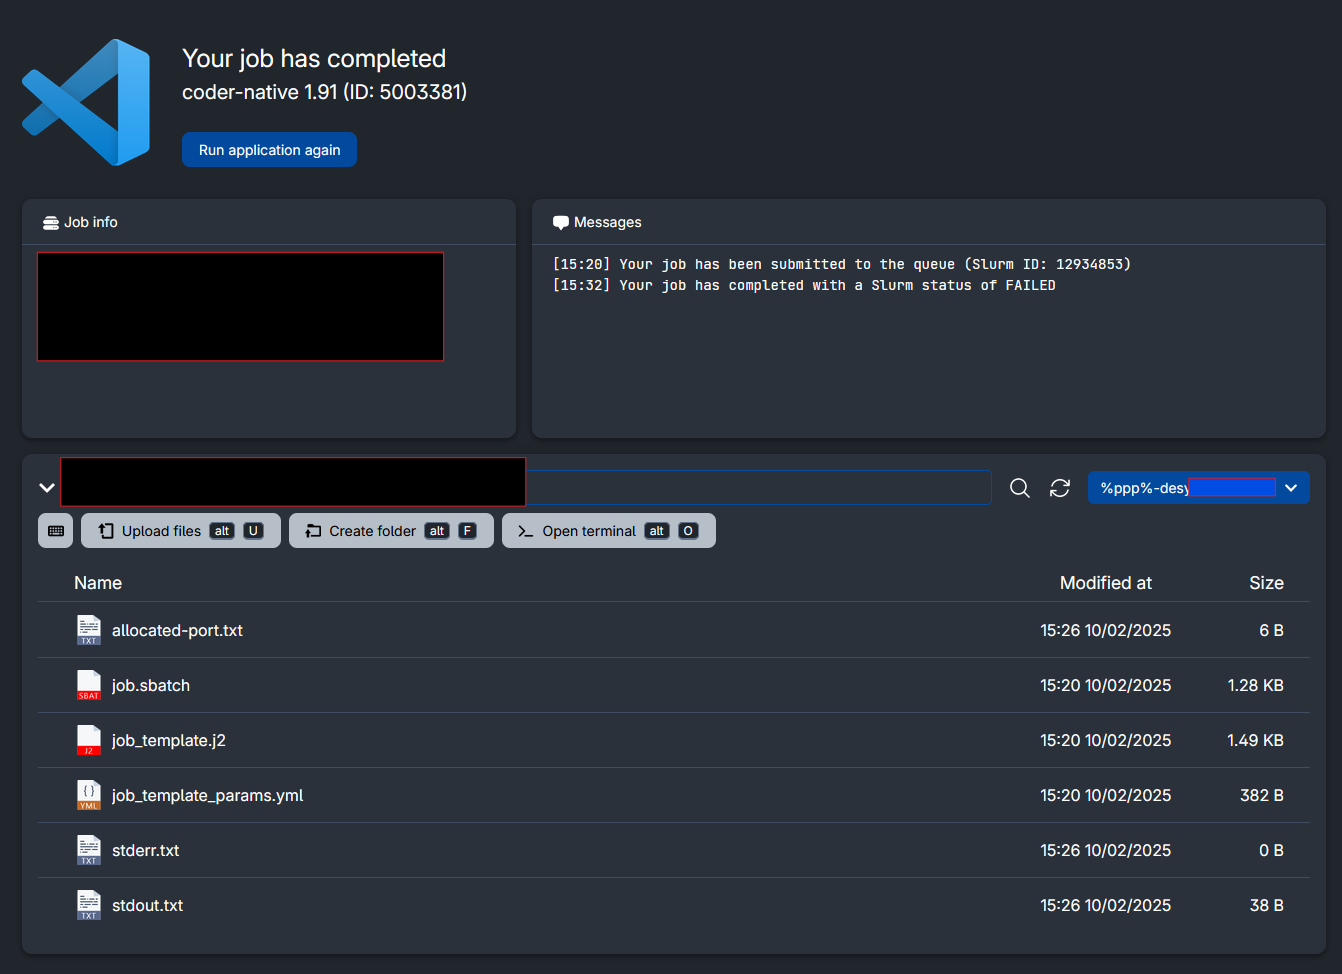Screen dimensions: 1342x974
Task: Click the path input field
Action: (758, 488)
